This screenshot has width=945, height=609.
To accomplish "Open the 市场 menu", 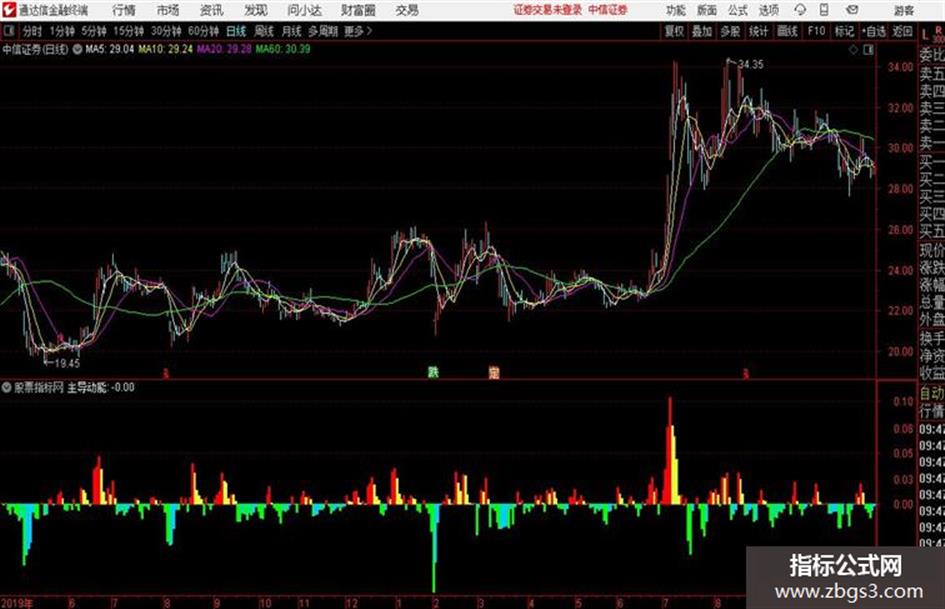I will [x=168, y=10].
